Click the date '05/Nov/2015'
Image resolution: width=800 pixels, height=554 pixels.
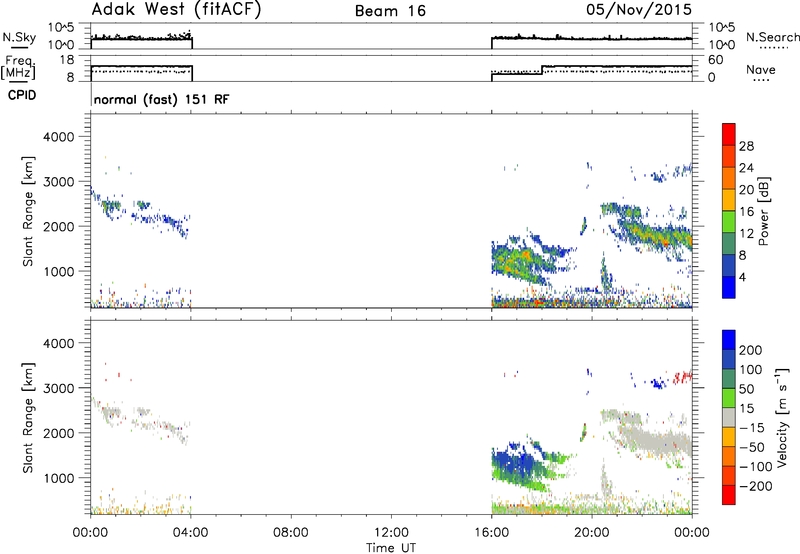639,9
